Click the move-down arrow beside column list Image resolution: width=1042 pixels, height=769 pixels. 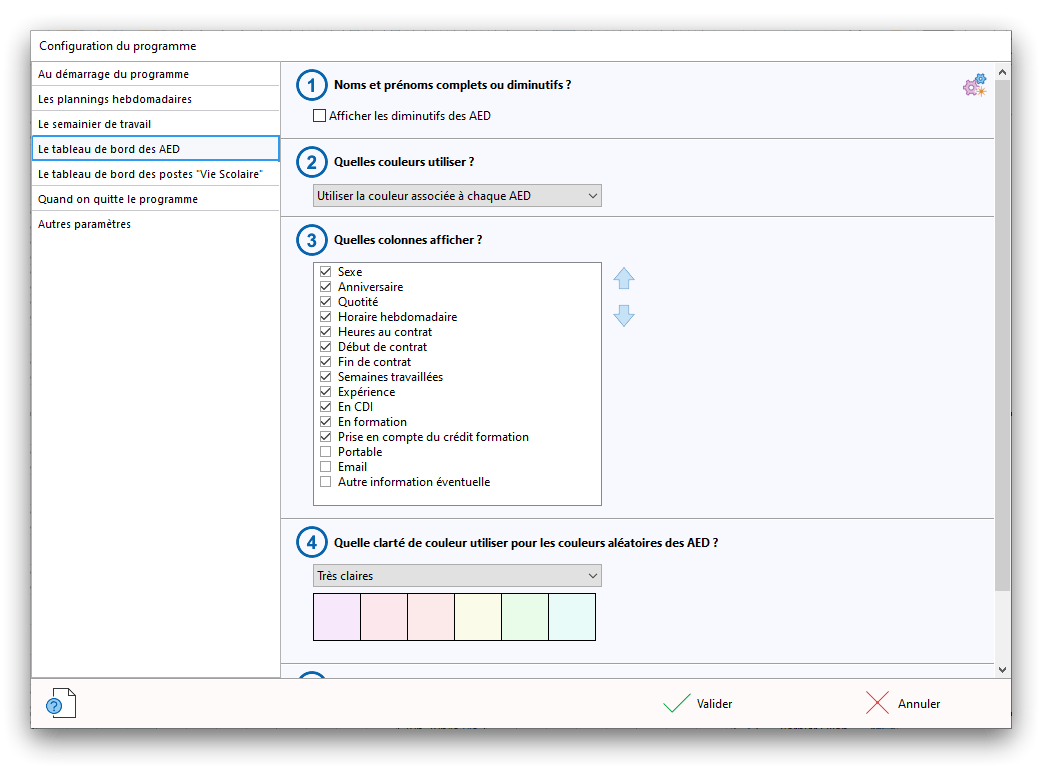pyautogui.click(x=624, y=316)
